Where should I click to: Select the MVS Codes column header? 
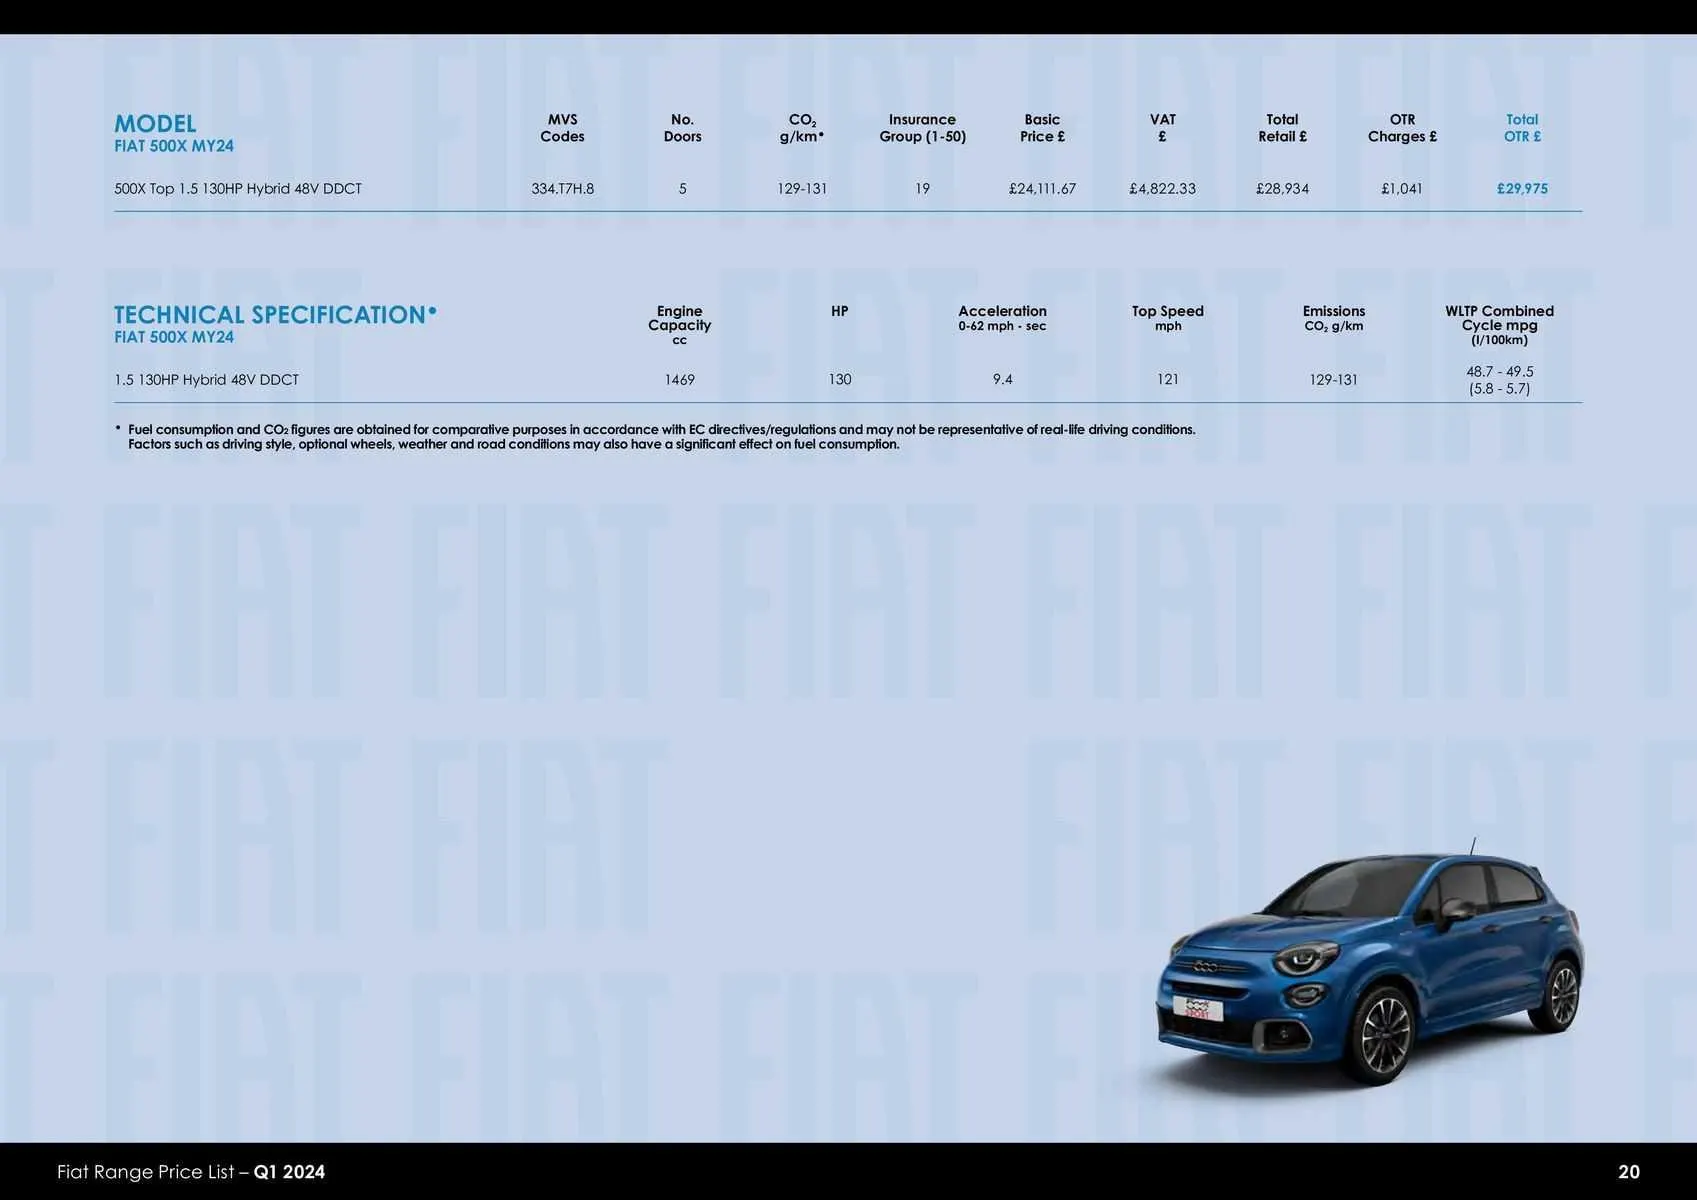point(561,128)
